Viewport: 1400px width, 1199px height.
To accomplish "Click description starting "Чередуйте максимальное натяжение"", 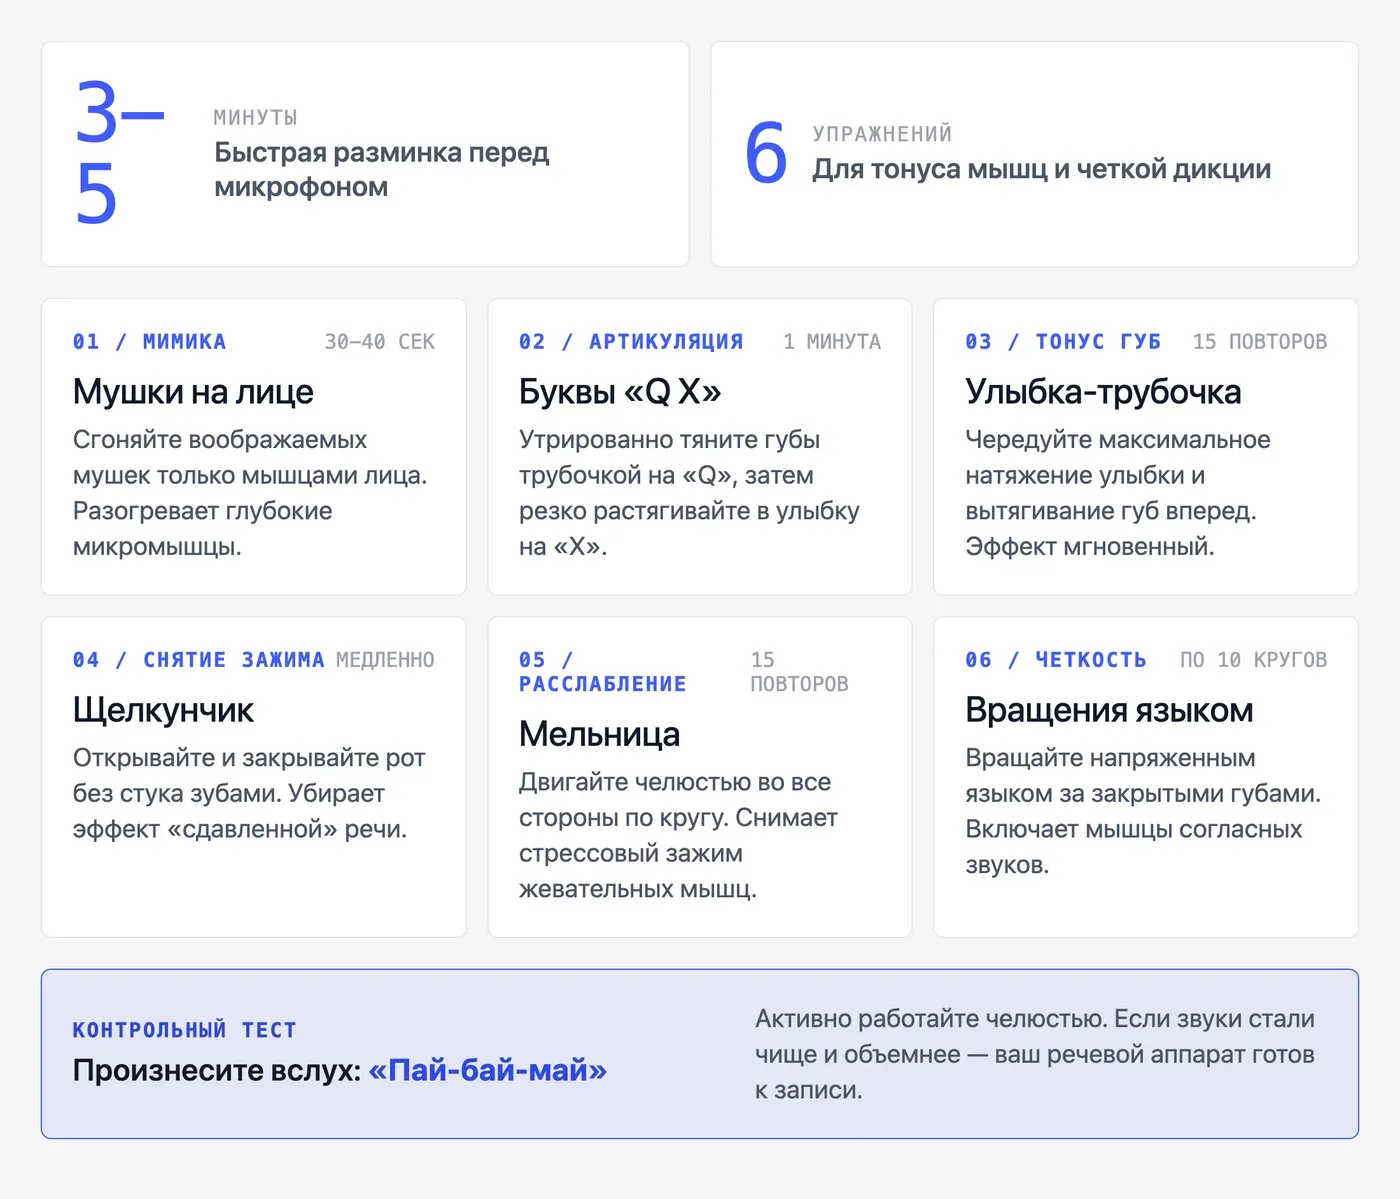I will (x=1118, y=493).
